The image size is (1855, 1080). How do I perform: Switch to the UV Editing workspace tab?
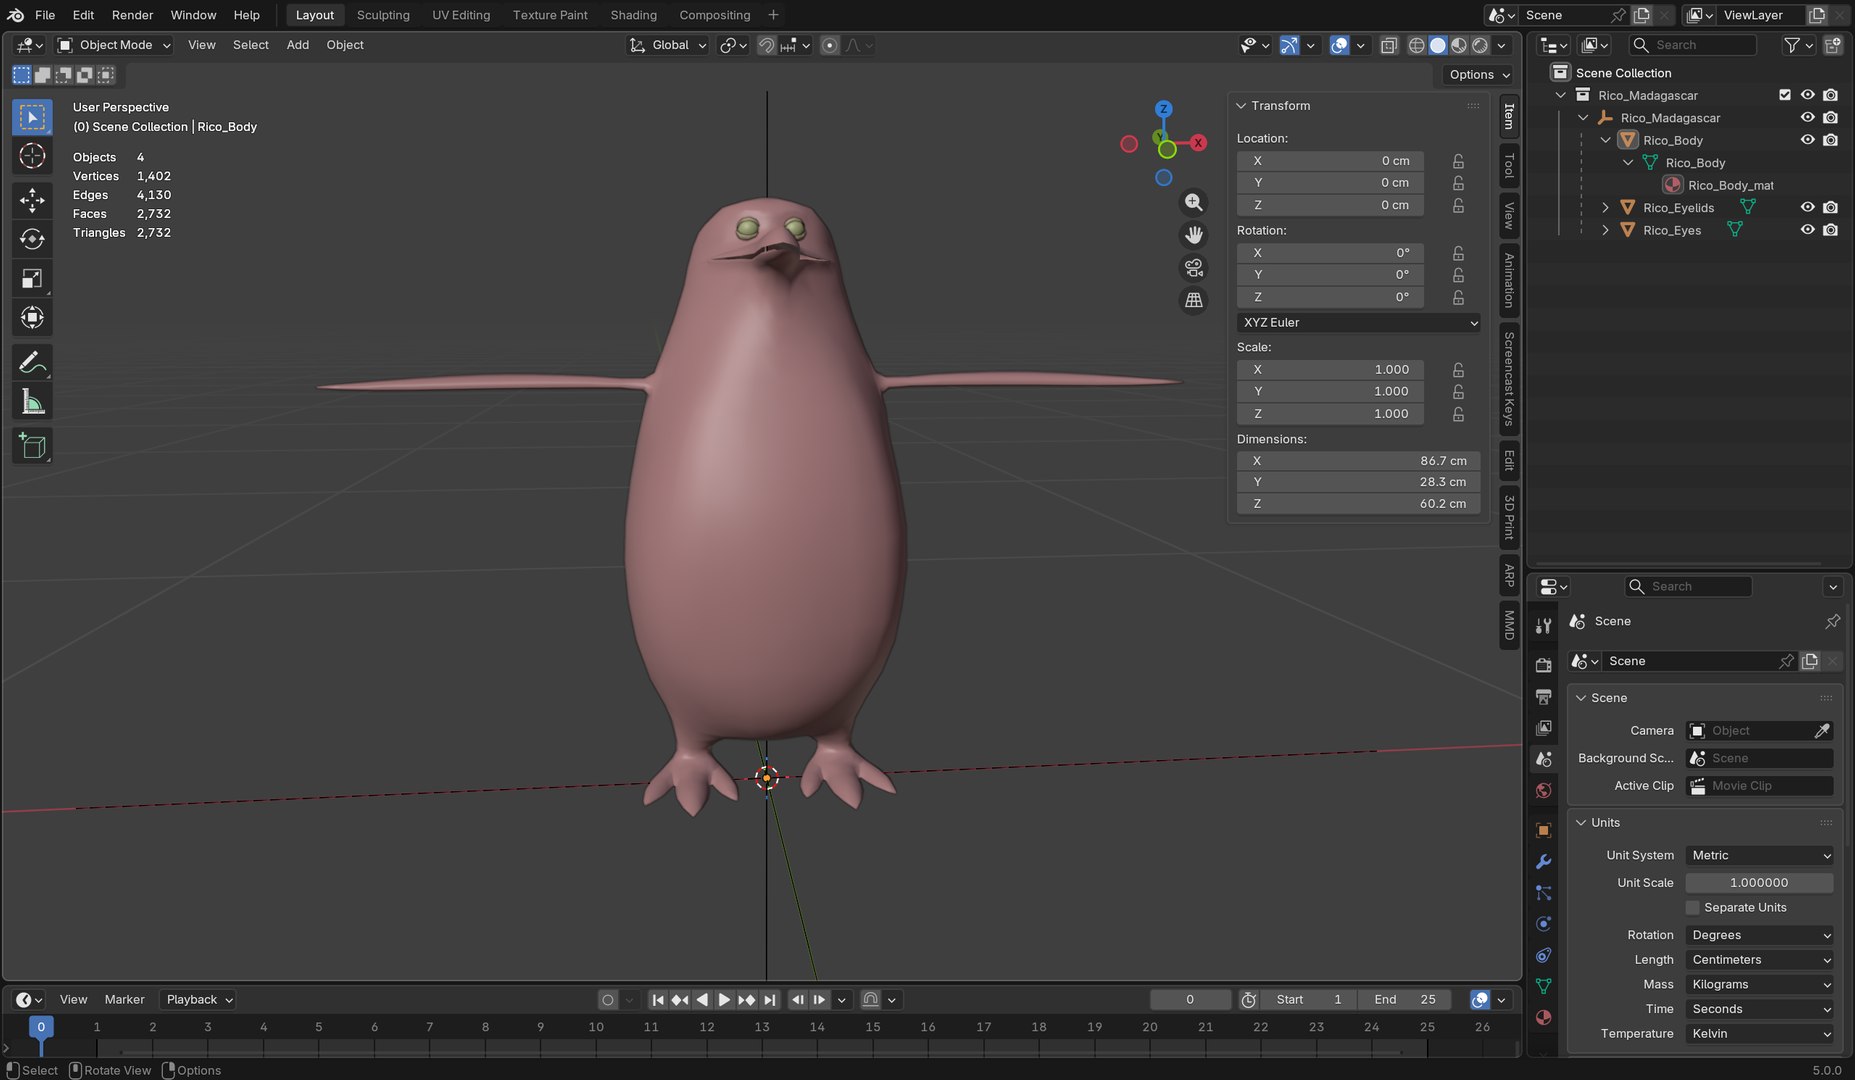point(461,15)
